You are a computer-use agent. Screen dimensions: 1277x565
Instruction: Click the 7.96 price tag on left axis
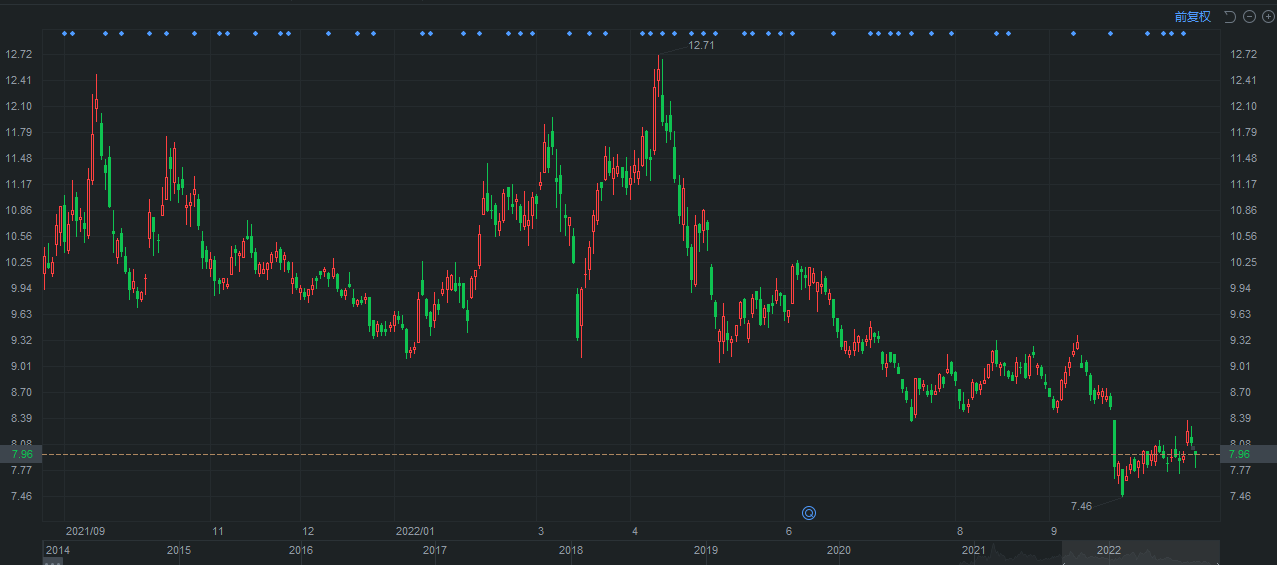(x=21, y=454)
